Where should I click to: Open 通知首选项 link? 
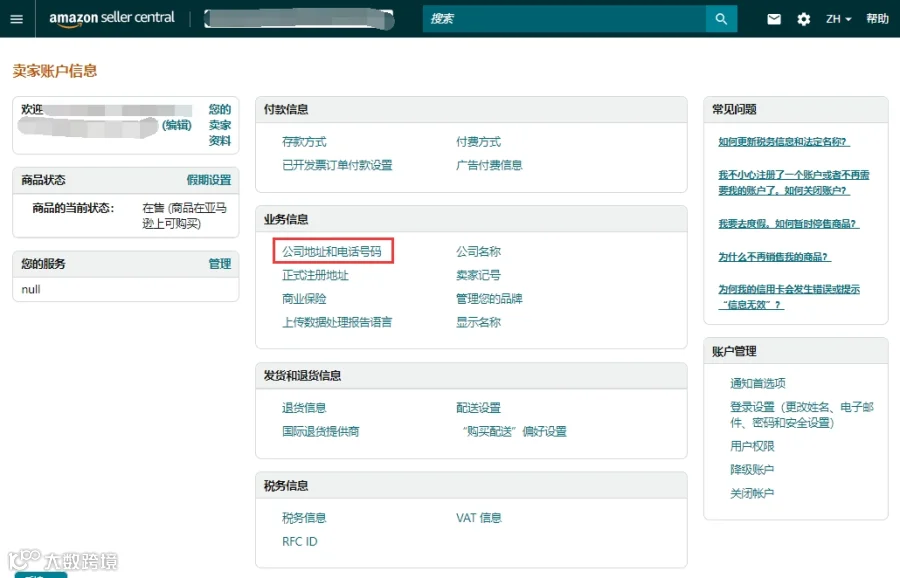758,383
